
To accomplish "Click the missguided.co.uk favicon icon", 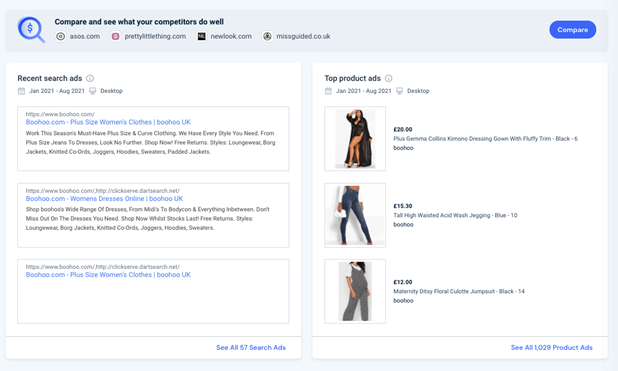I will click(x=267, y=36).
